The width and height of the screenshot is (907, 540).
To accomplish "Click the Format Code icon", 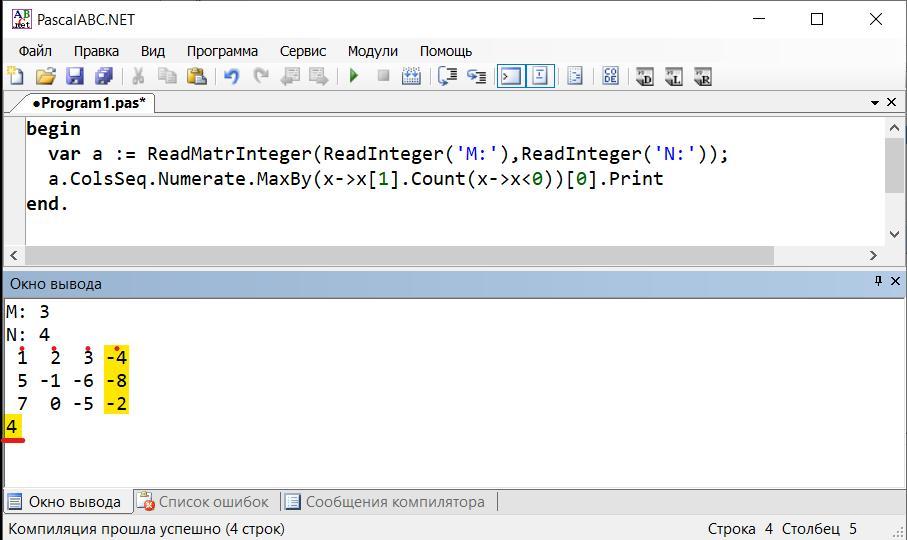I will click(610, 76).
